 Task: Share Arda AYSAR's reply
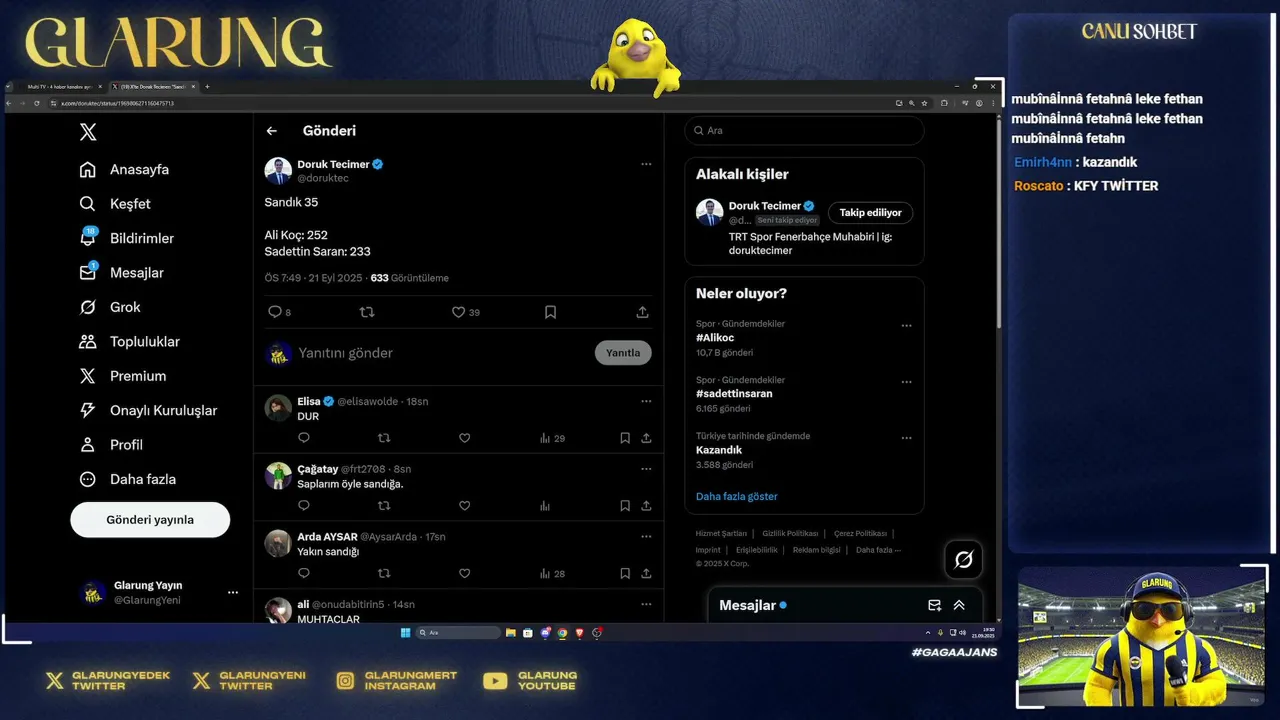[x=646, y=574]
